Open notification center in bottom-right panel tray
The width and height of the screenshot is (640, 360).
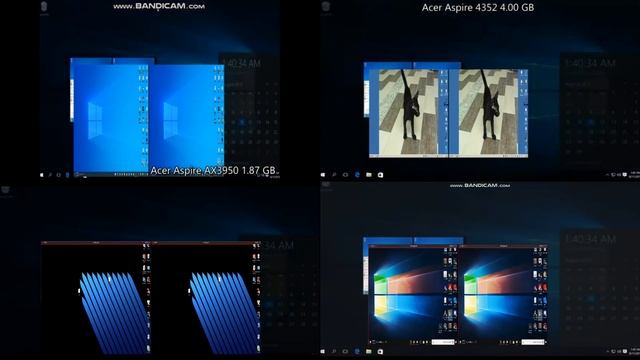point(625,351)
